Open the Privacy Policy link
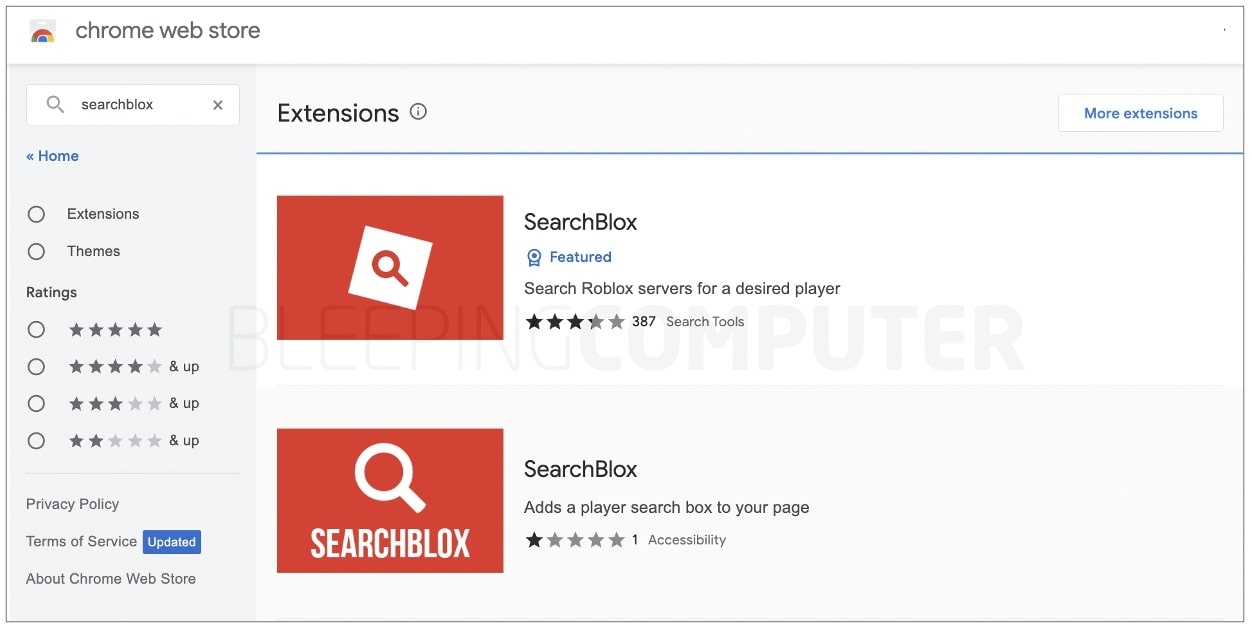 [72, 504]
